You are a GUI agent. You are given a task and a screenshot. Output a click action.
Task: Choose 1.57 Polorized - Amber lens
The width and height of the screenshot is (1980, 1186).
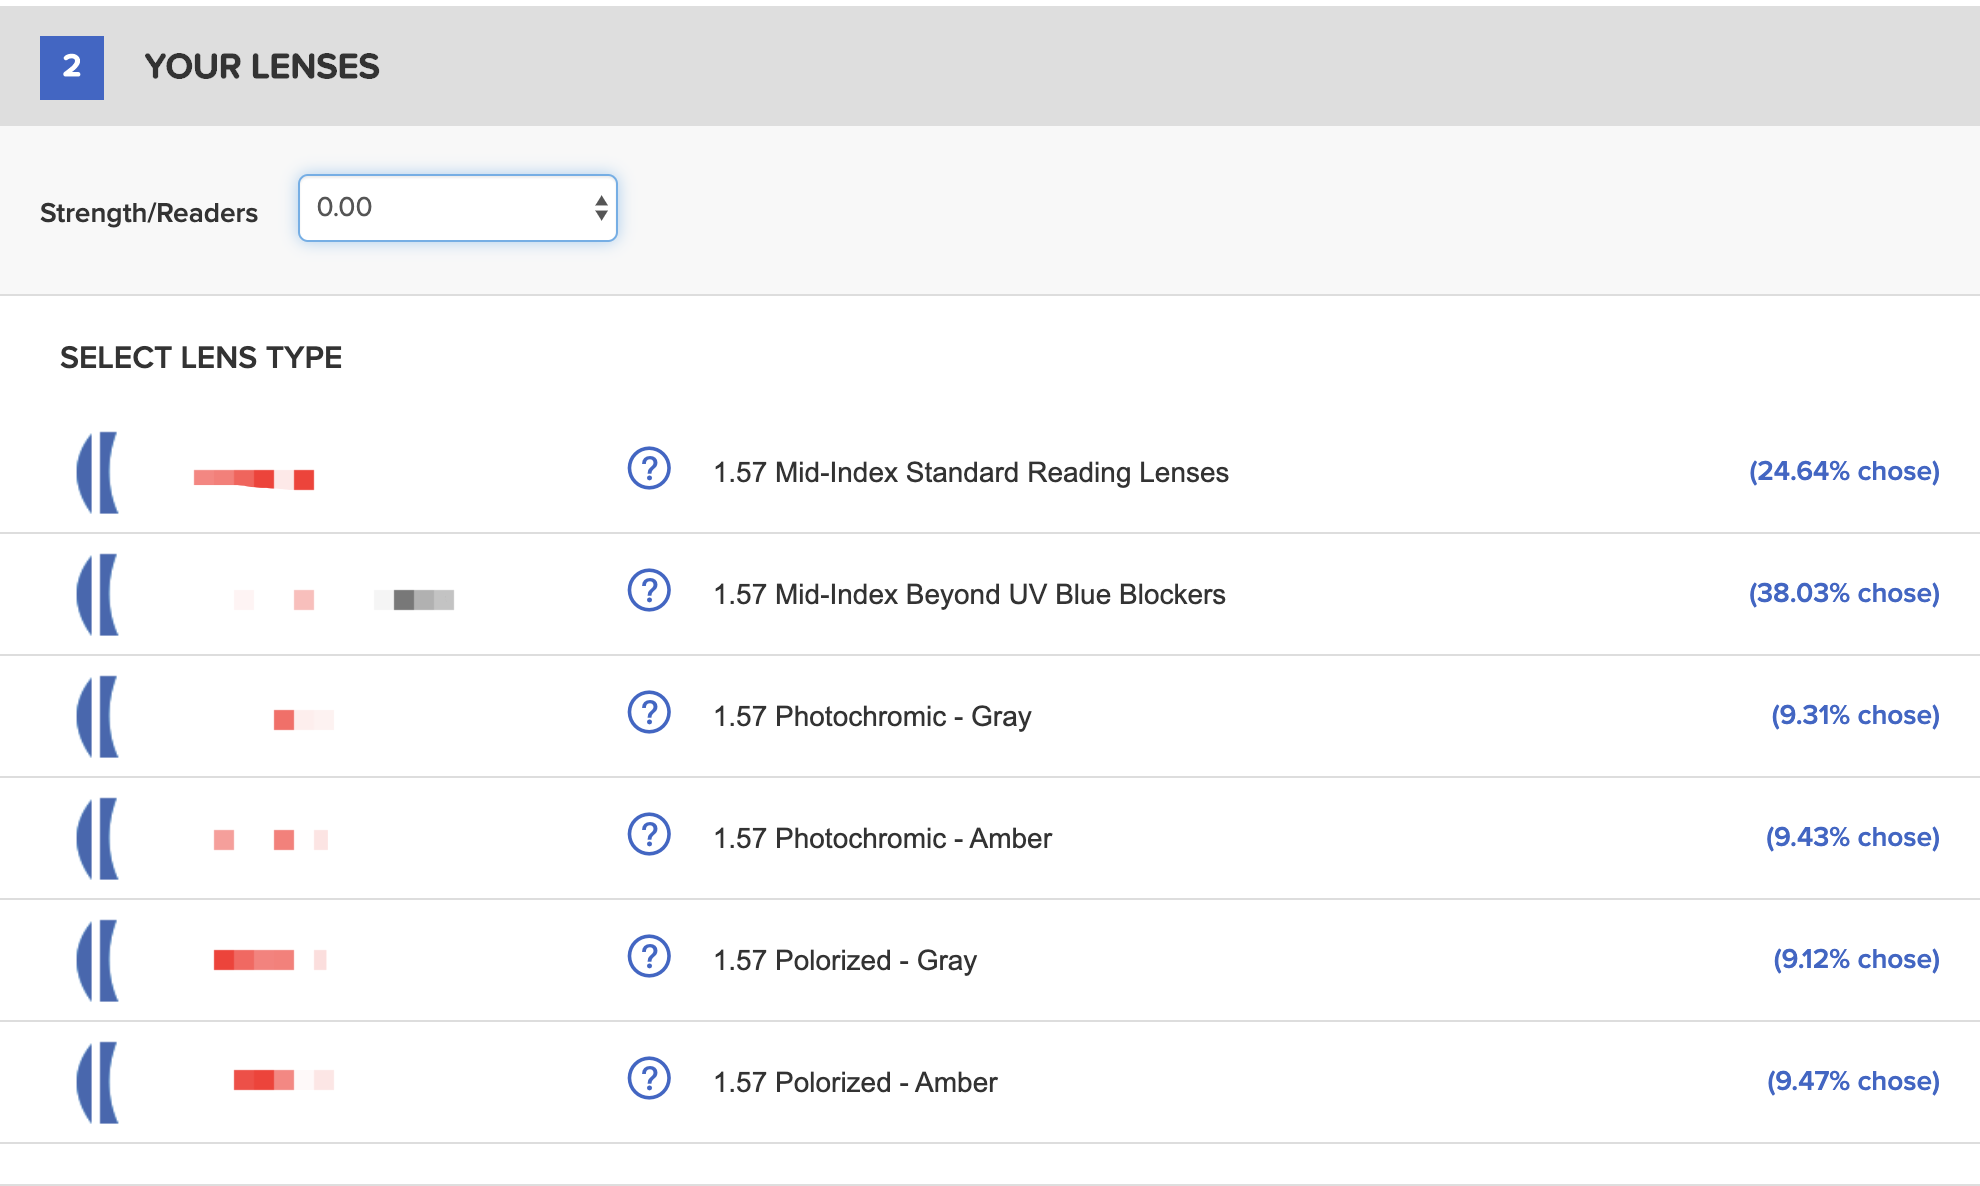855,1082
